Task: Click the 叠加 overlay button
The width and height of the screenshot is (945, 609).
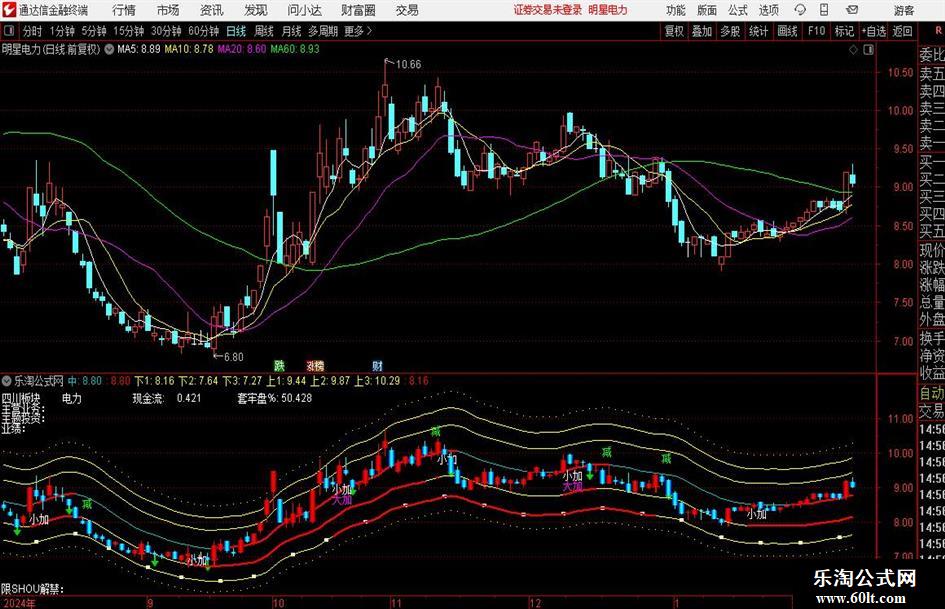Action: 702,31
